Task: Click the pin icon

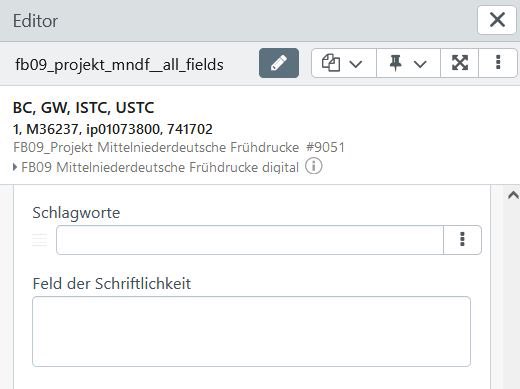Action: [395, 63]
